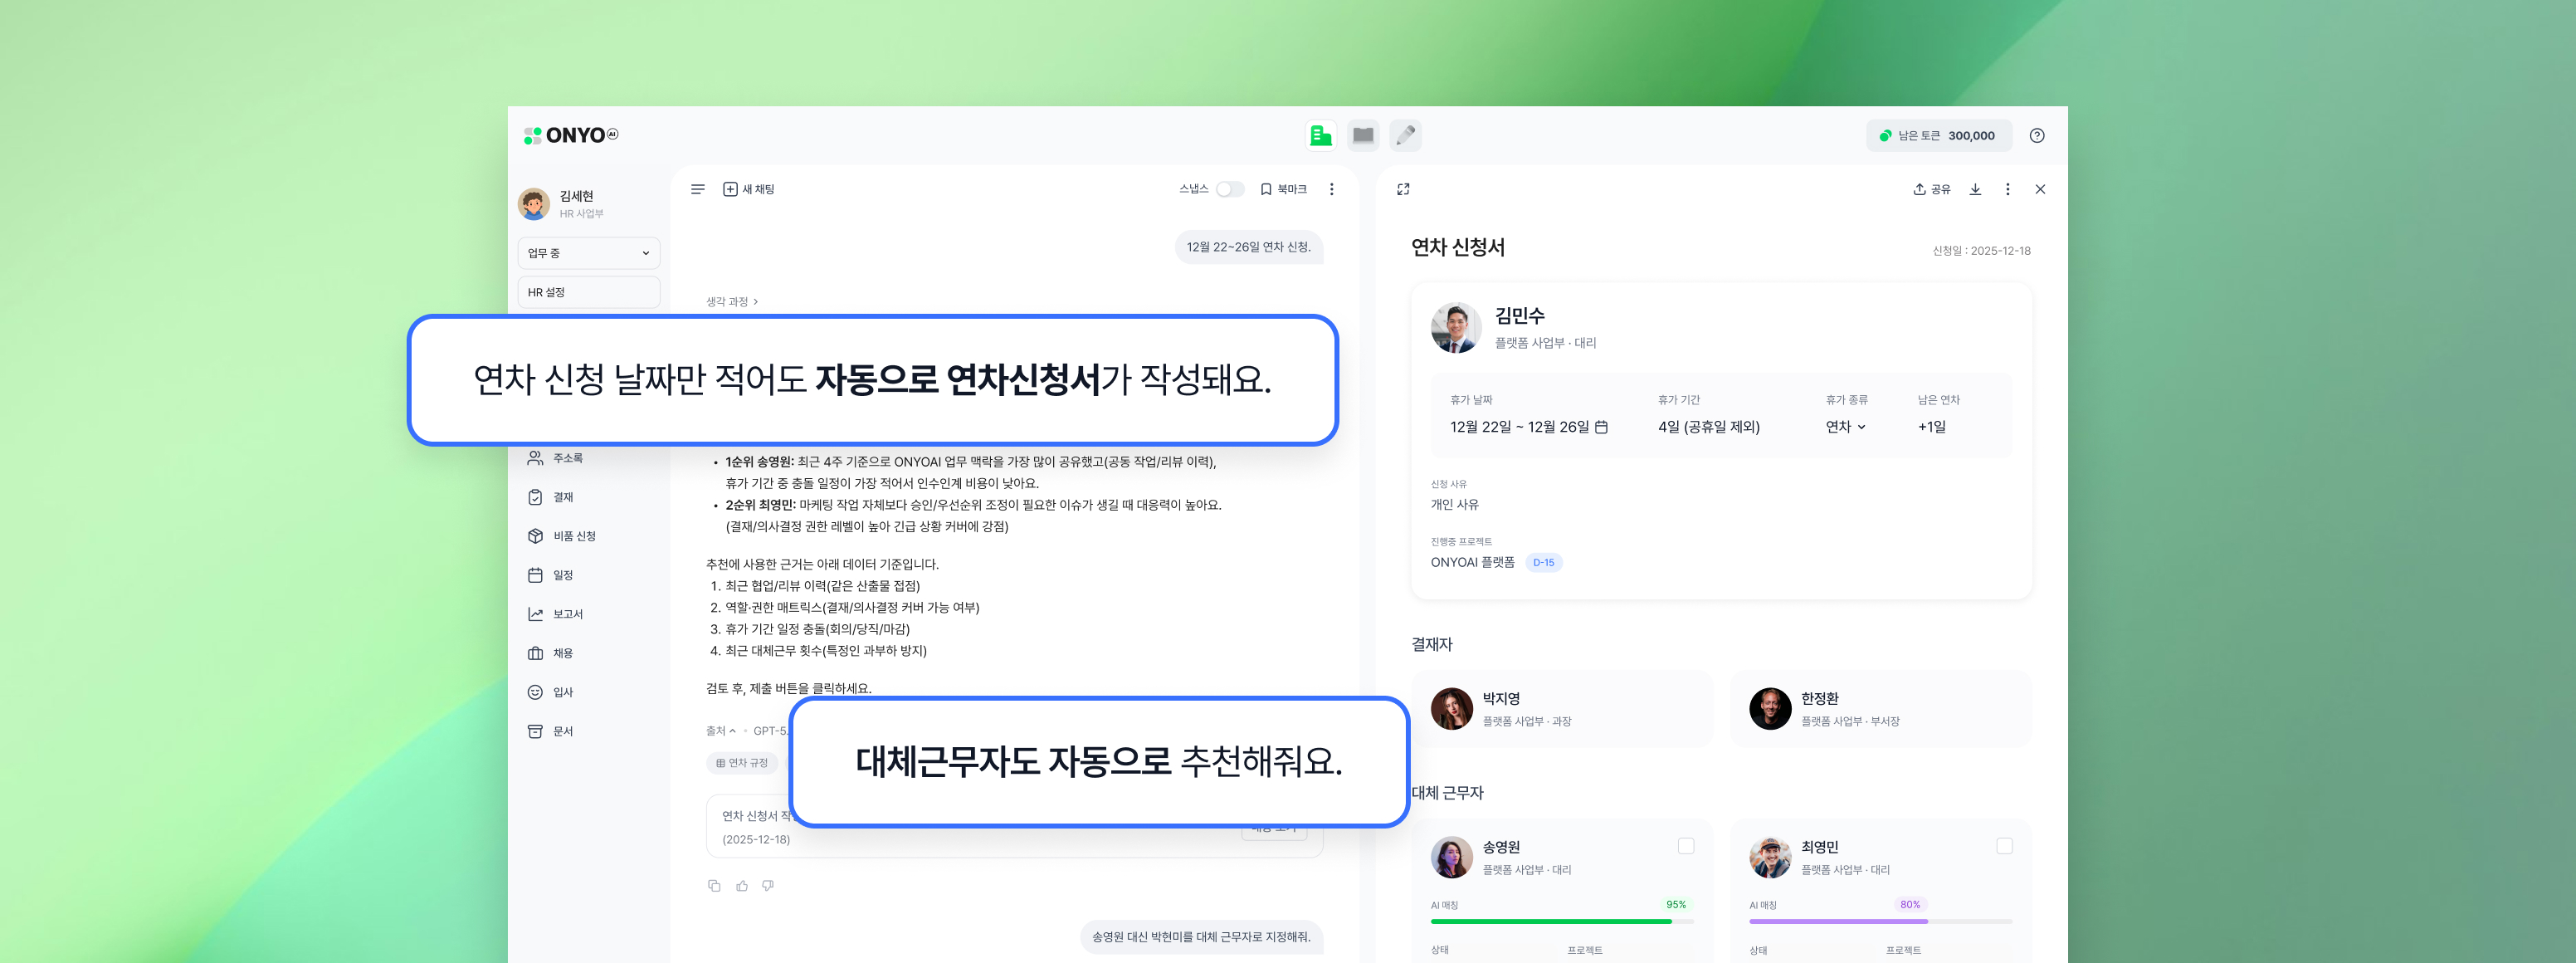
Task: Open the 업무 중 status dropdown
Action: tap(588, 253)
